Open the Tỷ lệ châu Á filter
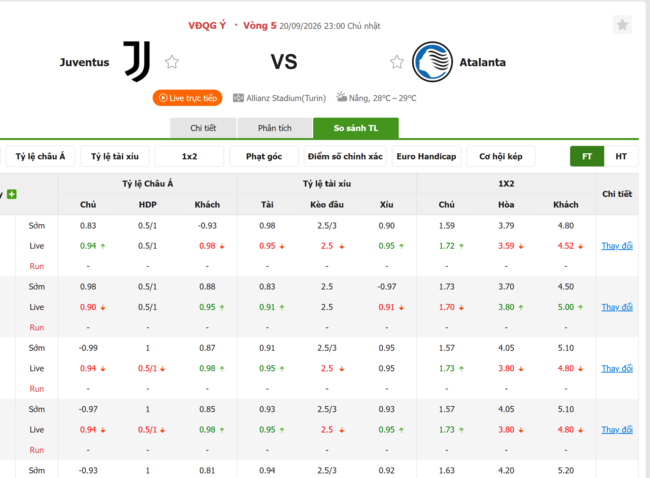The height and width of the screenshot is (478, 650). click(x=40, y=156)
